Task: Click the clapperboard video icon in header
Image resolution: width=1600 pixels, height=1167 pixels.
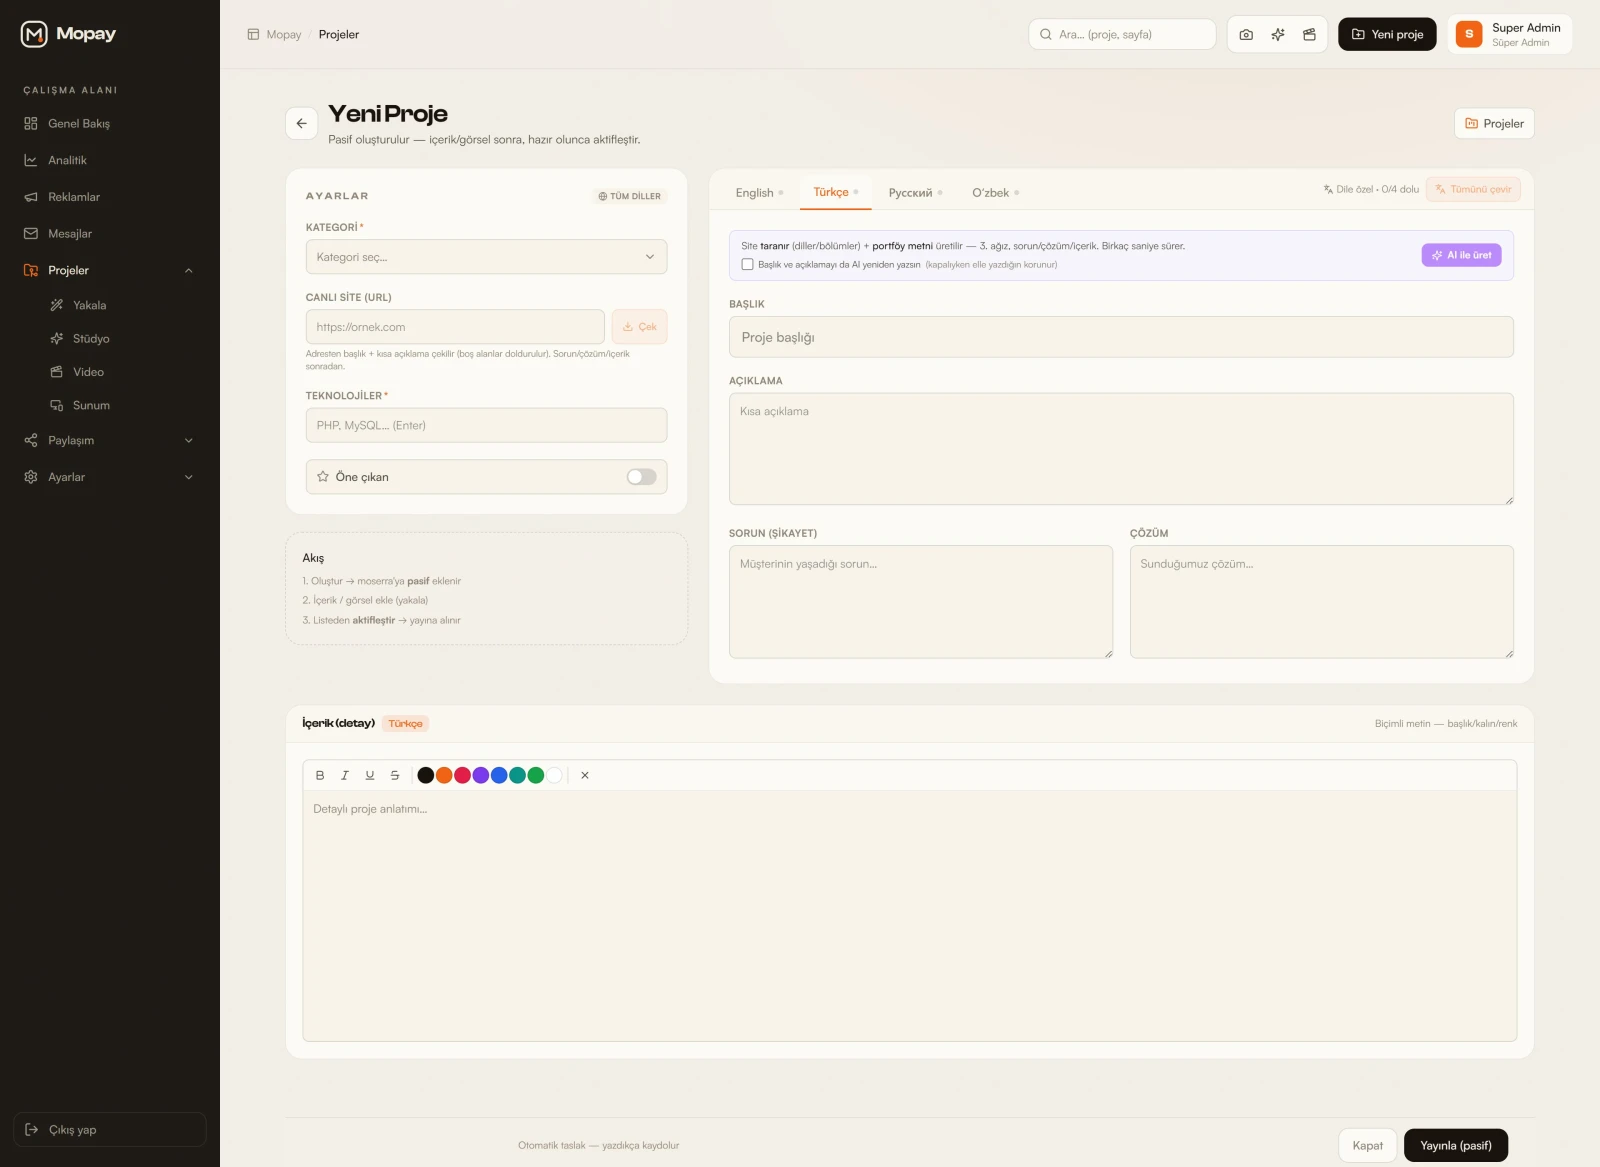Action: pos(1309,34)
